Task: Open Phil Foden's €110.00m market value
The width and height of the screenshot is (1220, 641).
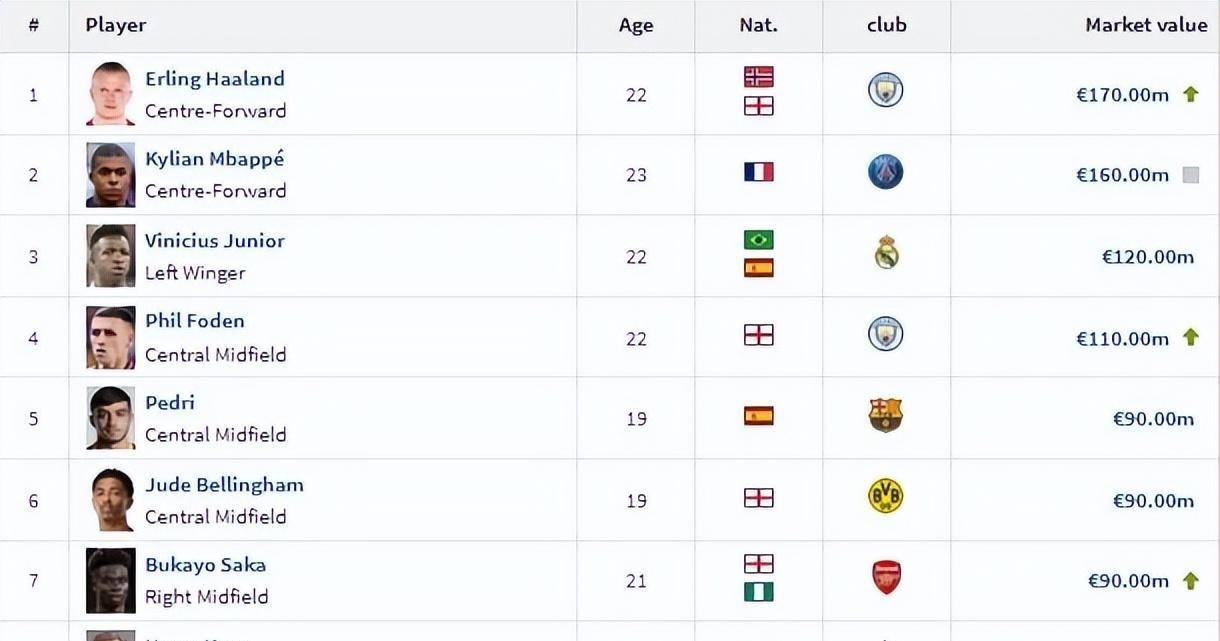Action: coord(1122,338)
